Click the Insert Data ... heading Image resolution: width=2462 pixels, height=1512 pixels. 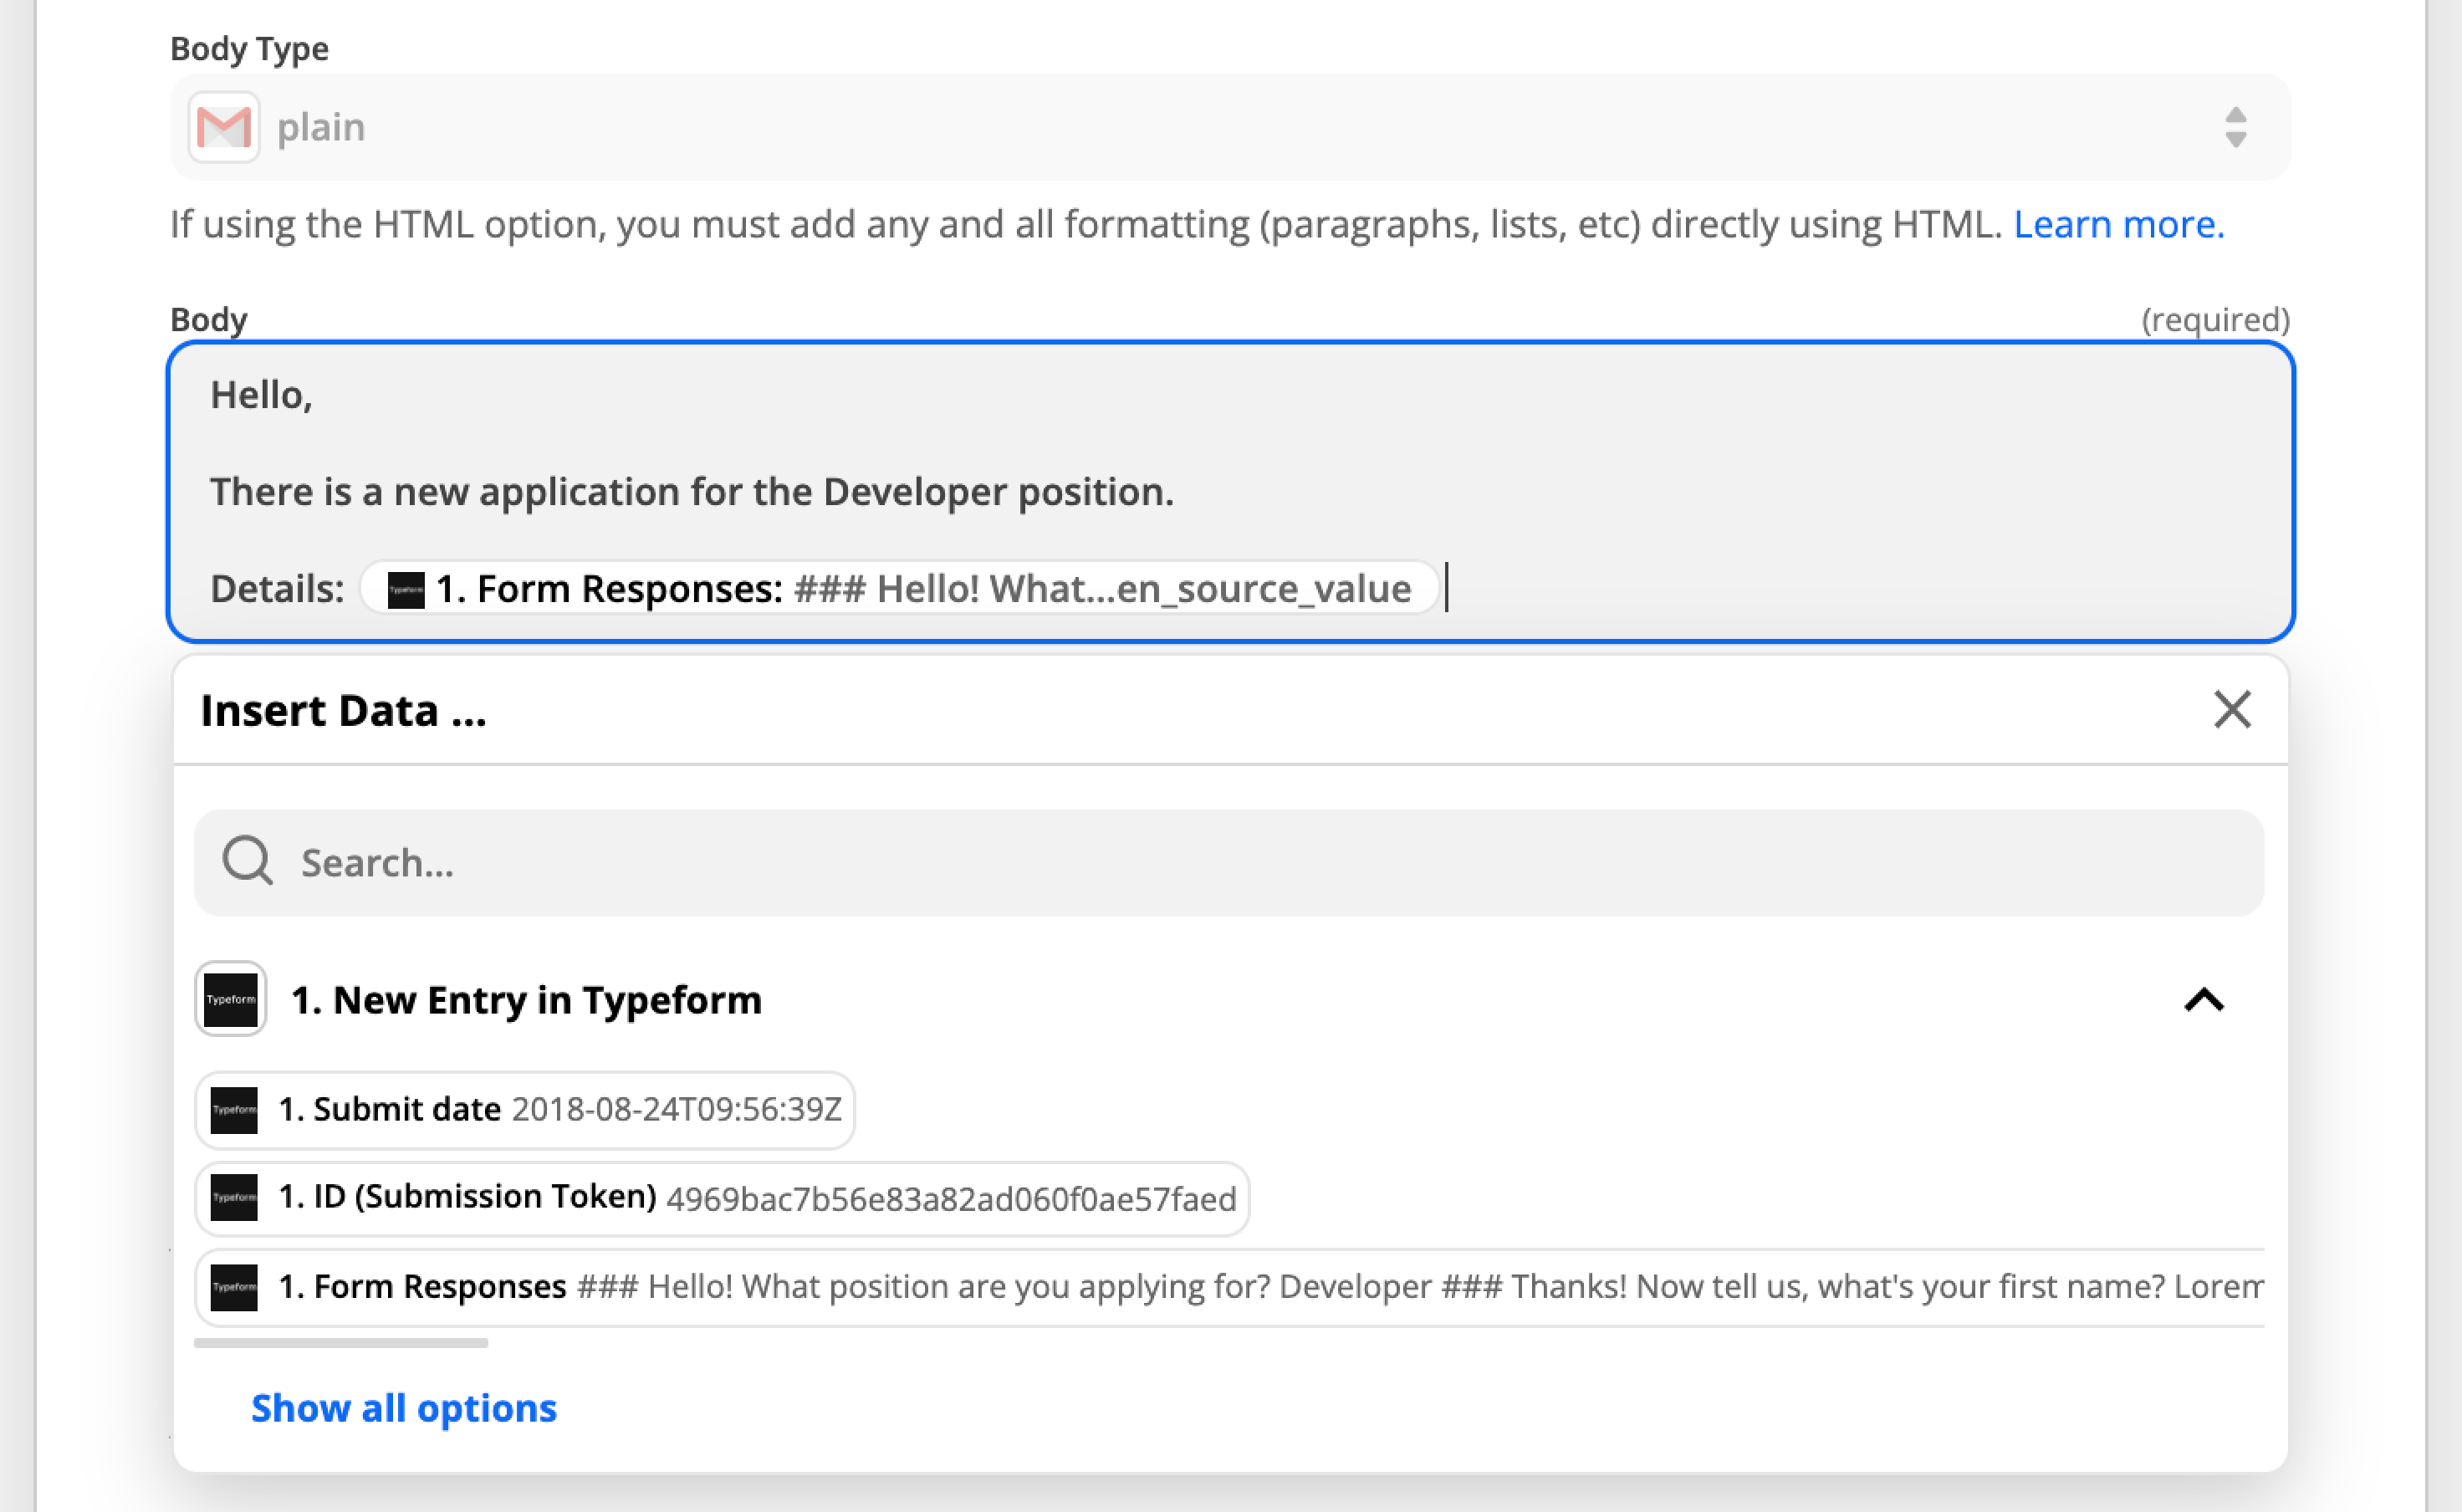[x=344, y=710]
